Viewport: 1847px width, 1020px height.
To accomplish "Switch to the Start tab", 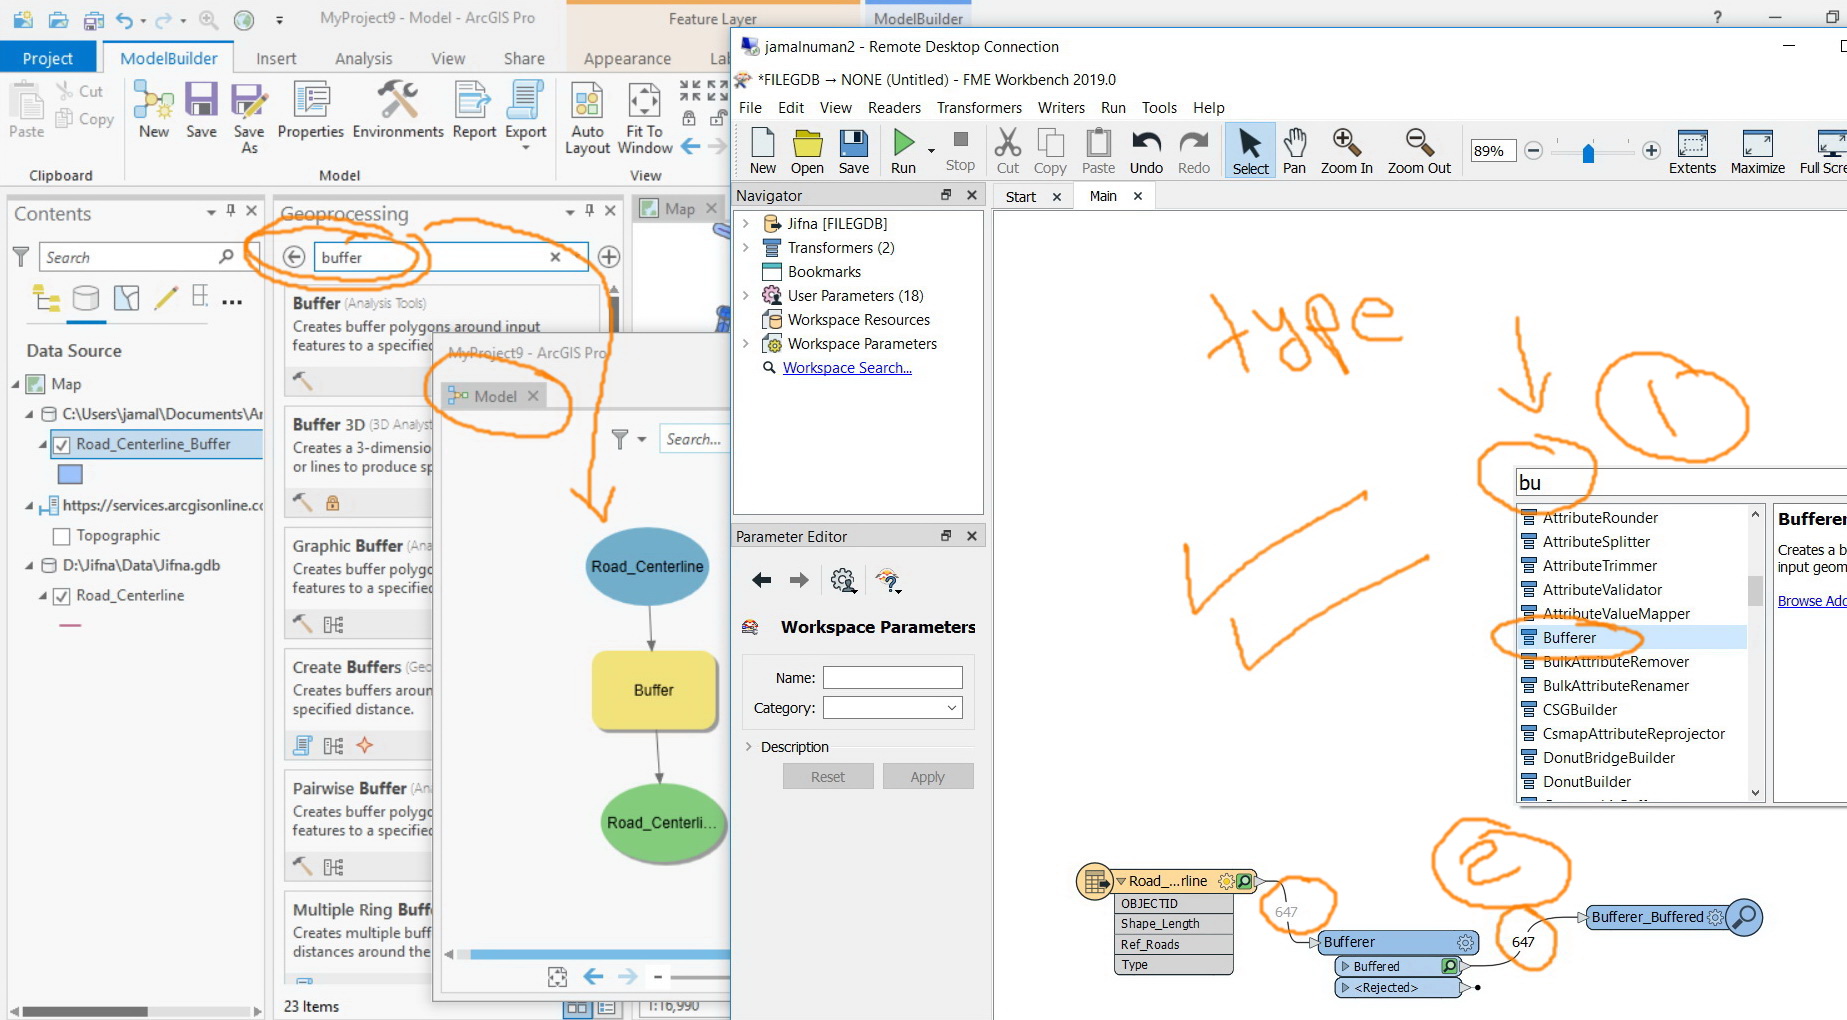I will click(x=1020, y=197).
